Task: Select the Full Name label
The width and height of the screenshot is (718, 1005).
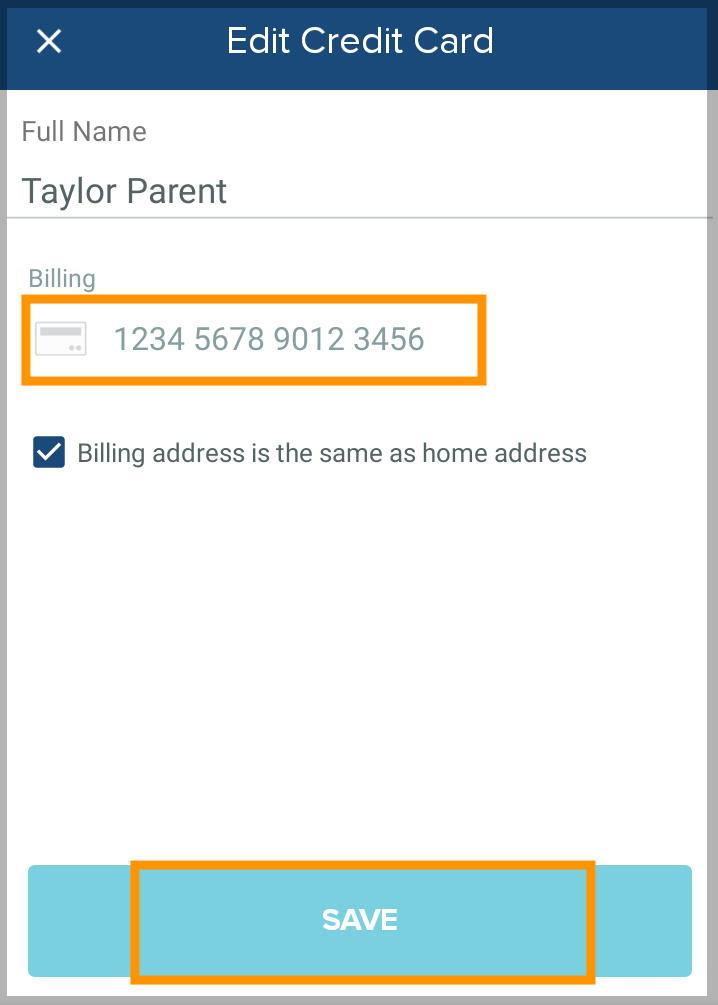Action: click(x=84, y=132)
